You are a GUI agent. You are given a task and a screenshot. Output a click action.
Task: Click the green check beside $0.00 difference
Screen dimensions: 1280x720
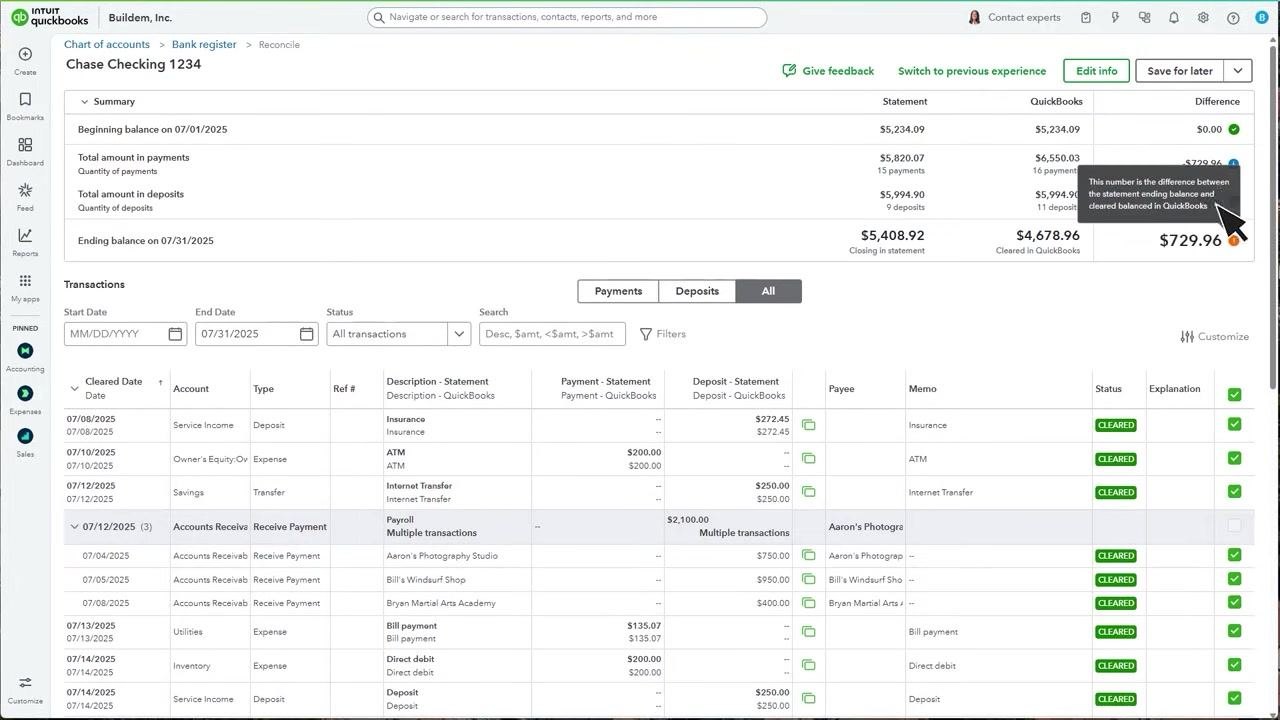point(1234,129)
